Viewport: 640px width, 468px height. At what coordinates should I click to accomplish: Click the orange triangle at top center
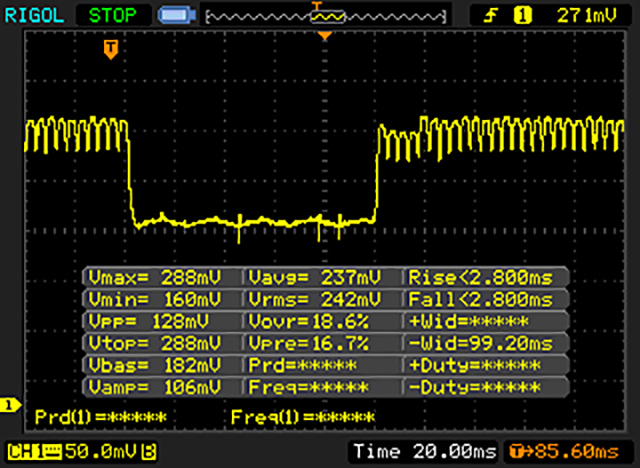(324, 36)
